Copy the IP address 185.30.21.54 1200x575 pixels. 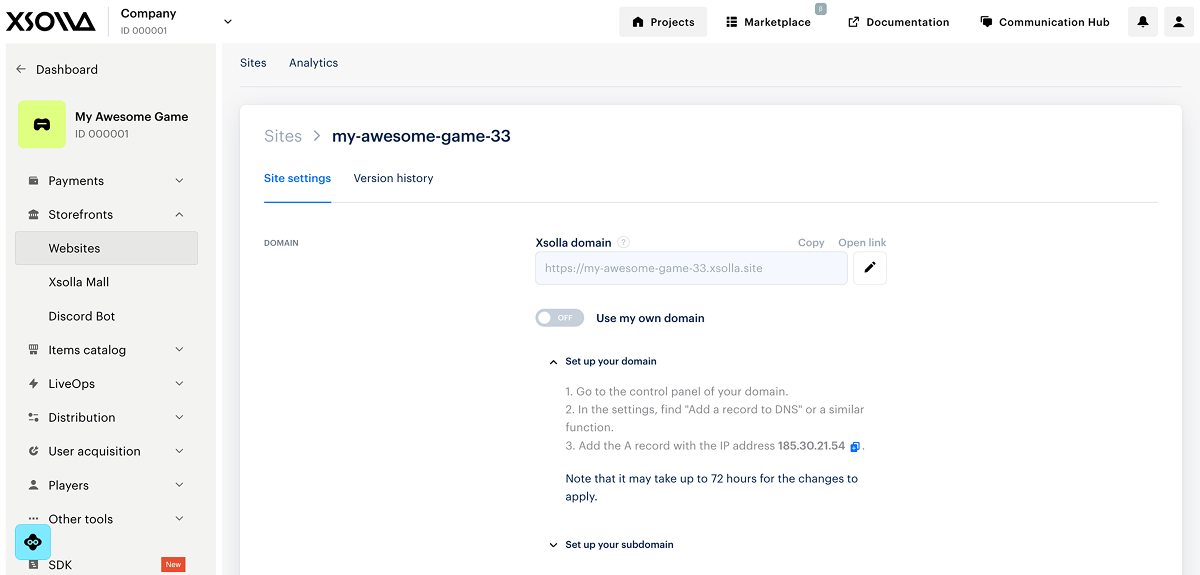point(855,447)
